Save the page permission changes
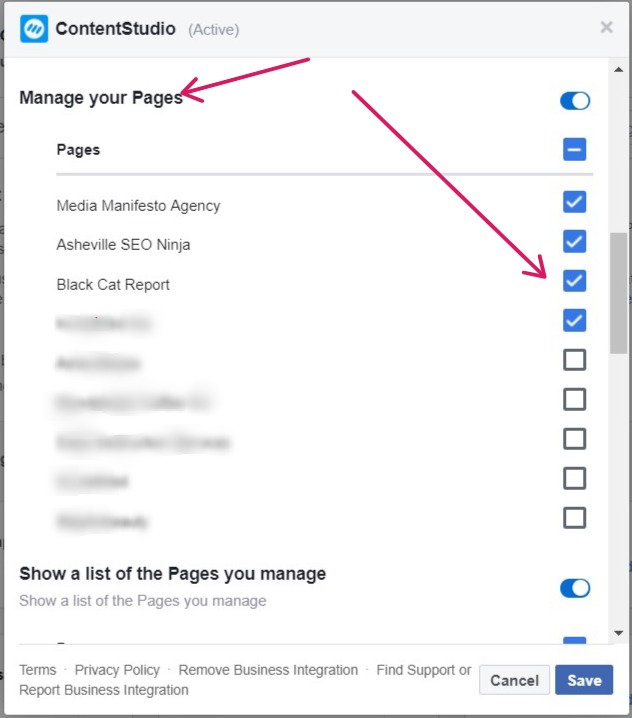The height and width of the screenshot is (718, 632). coord(584,680)
